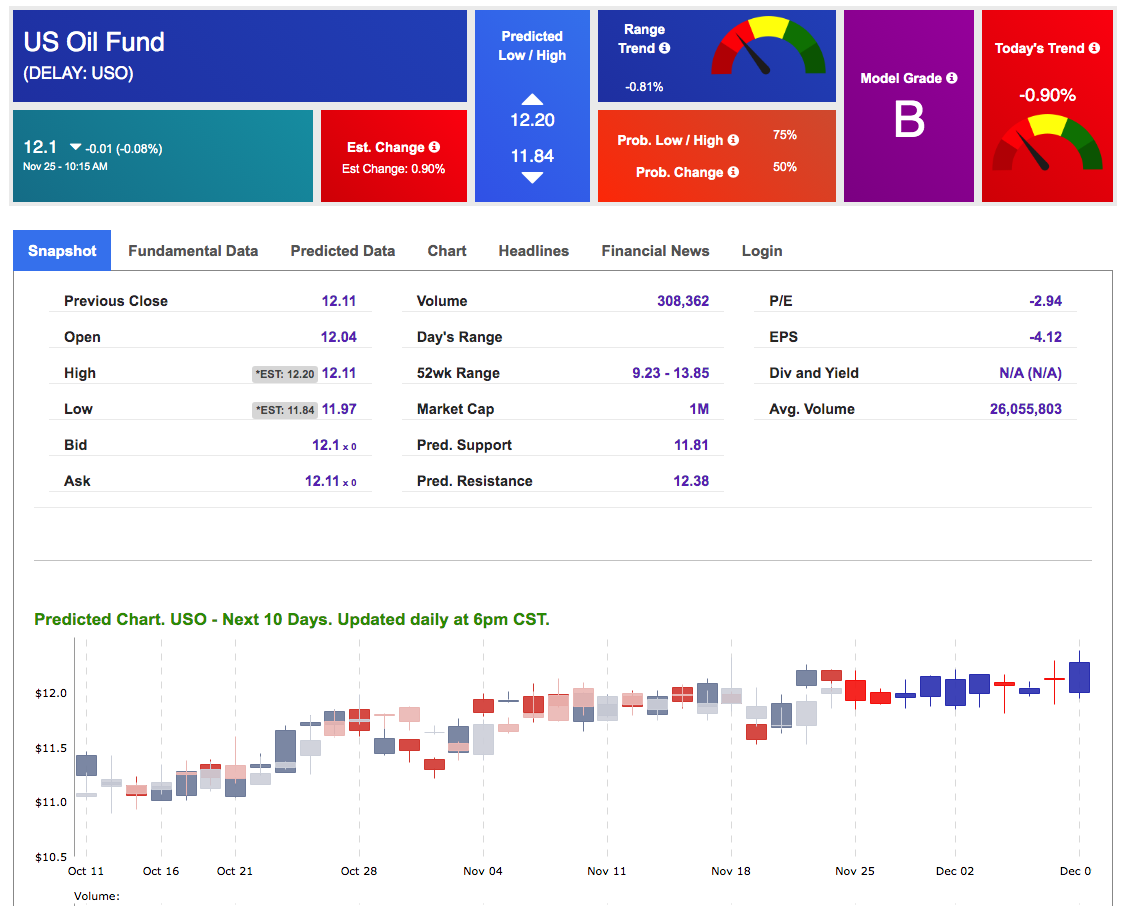Click the Prob. Change info icon

point(733,172)
